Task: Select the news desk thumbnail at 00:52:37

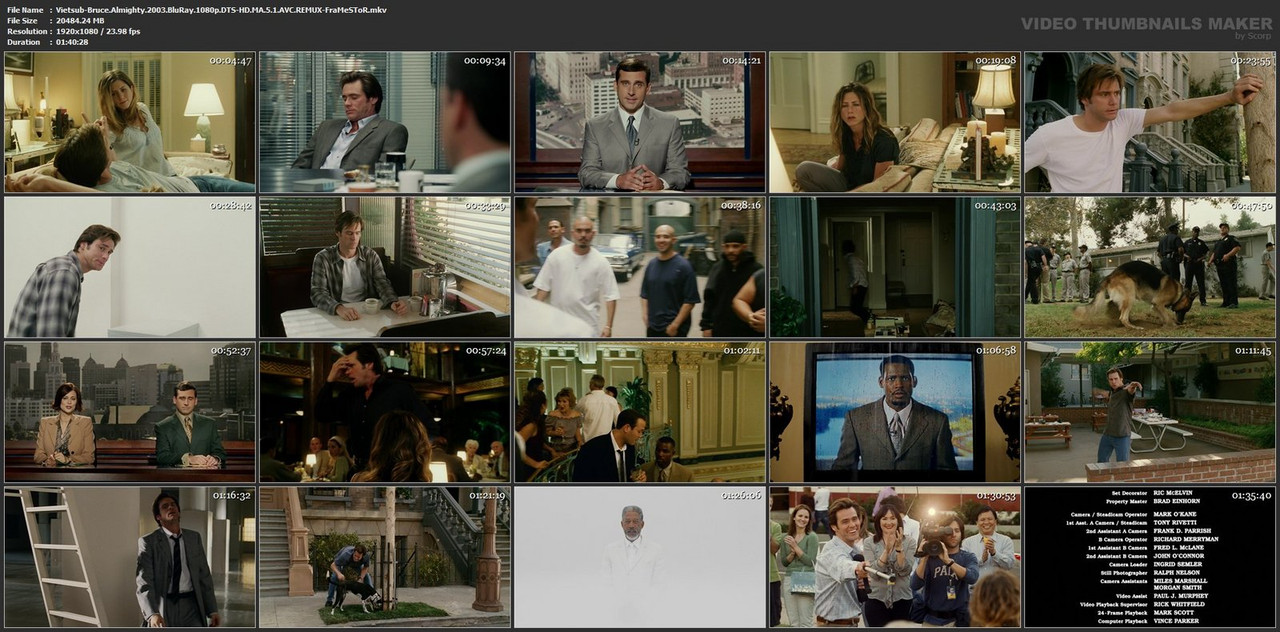Action: coord(130,412)
